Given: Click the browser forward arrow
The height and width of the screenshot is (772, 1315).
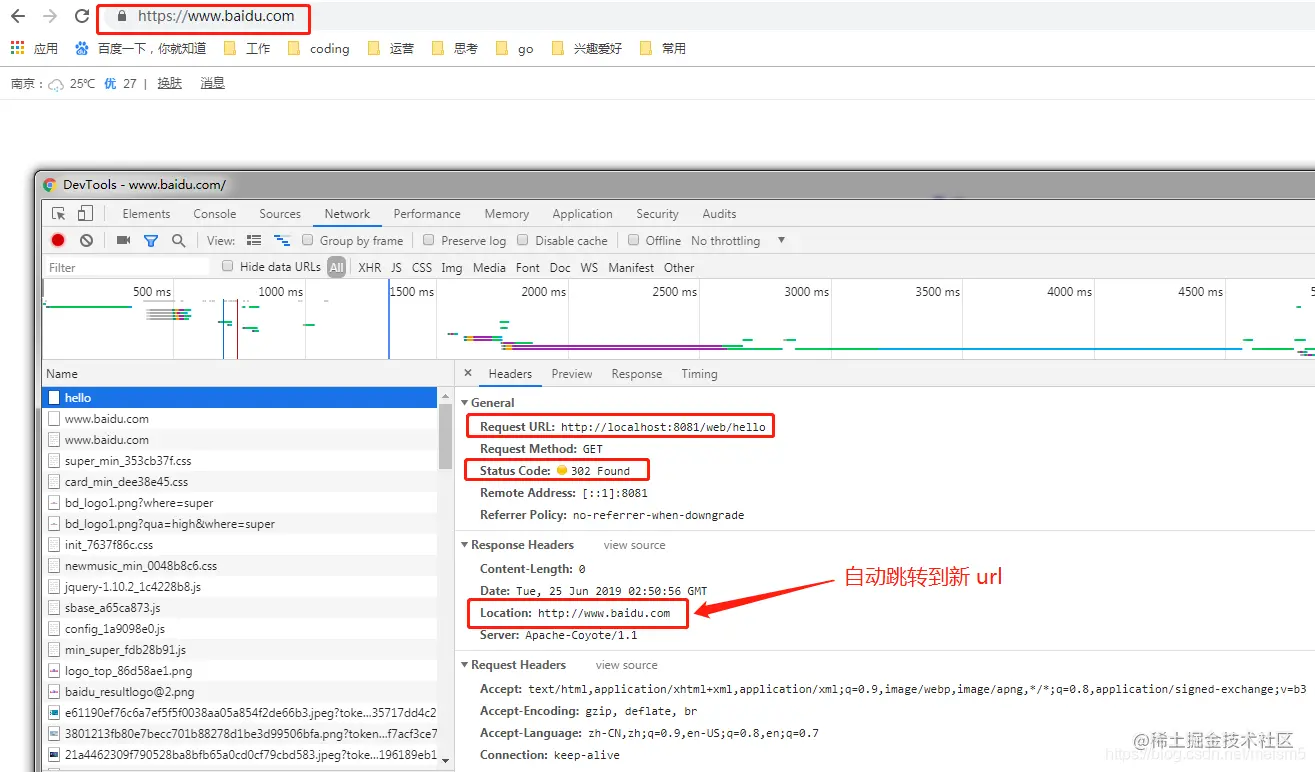Looking at the screenshot, I should coord(50,17).
